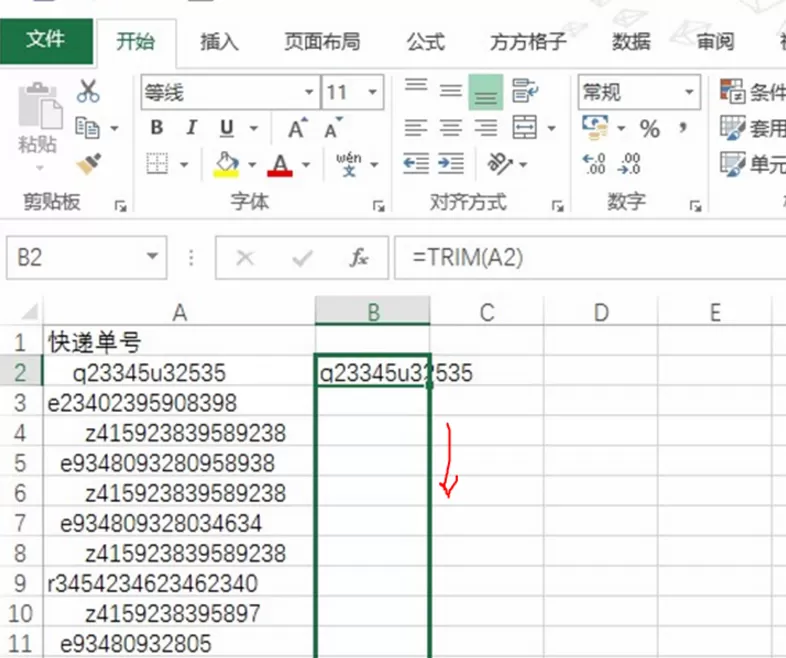Switch to 数据 Data tab
Image resolution: width=786 pixels, height=658 pixels.
tap(631, 42)
